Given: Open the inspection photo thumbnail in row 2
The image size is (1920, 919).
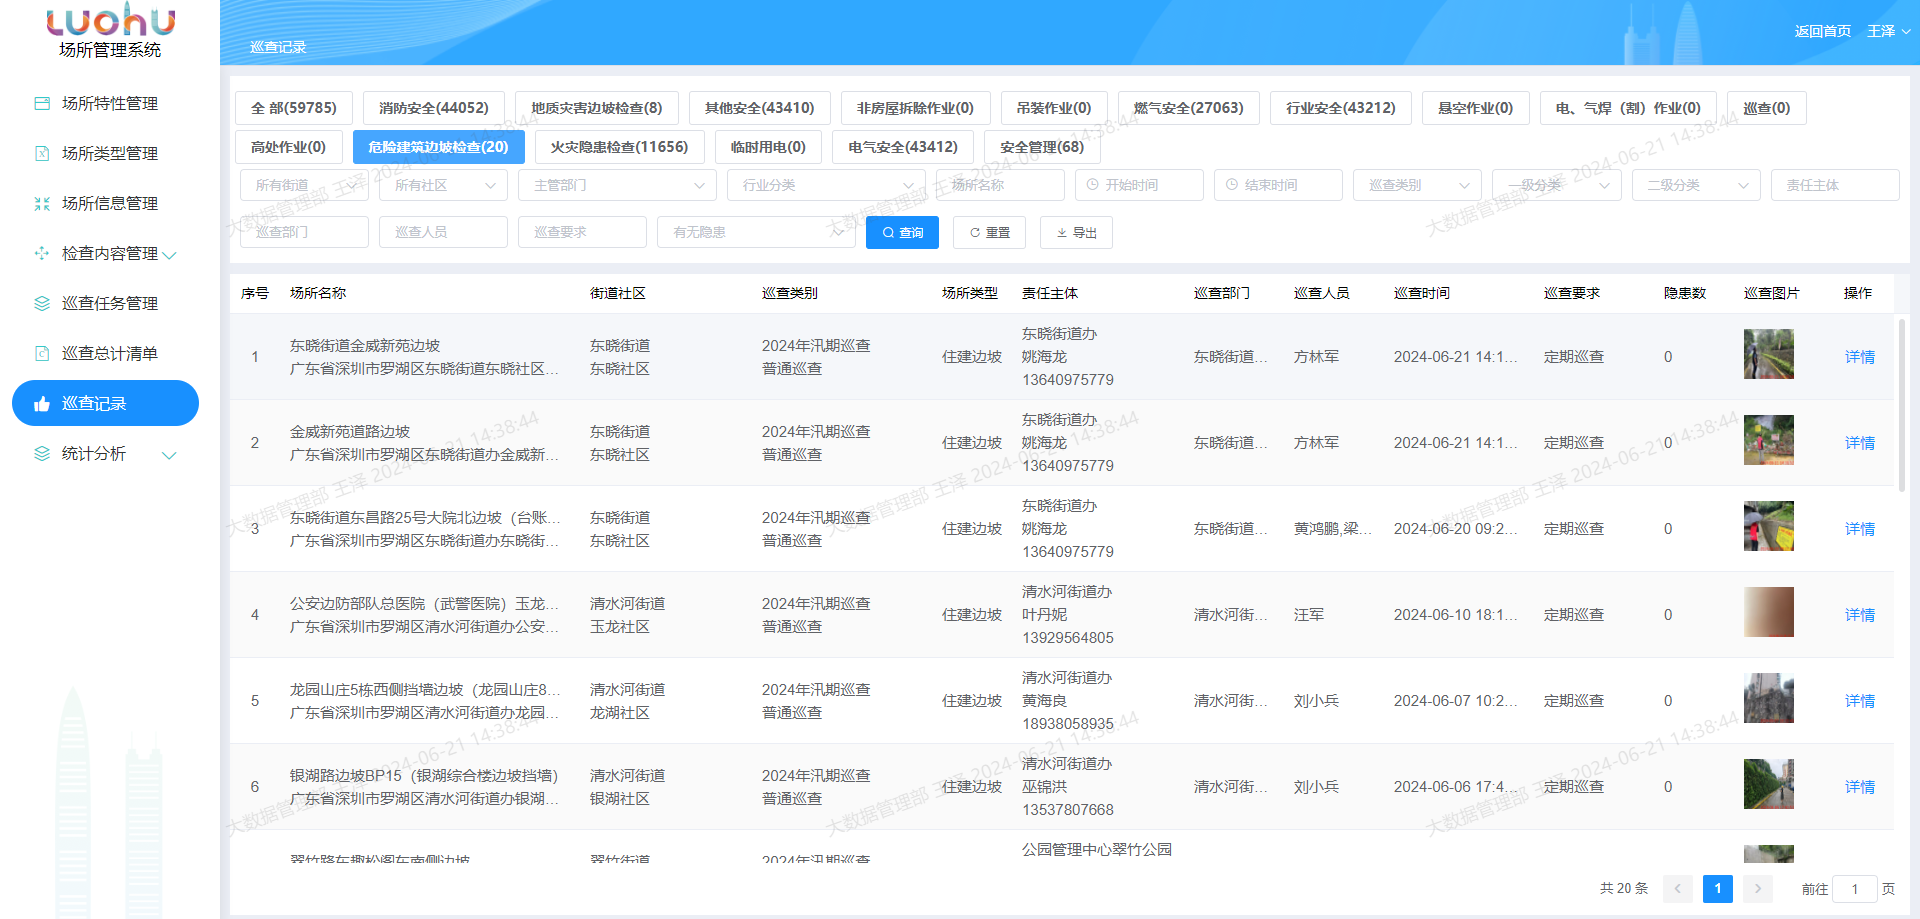Looking at the screenshot, I should tap(1768, 440).
